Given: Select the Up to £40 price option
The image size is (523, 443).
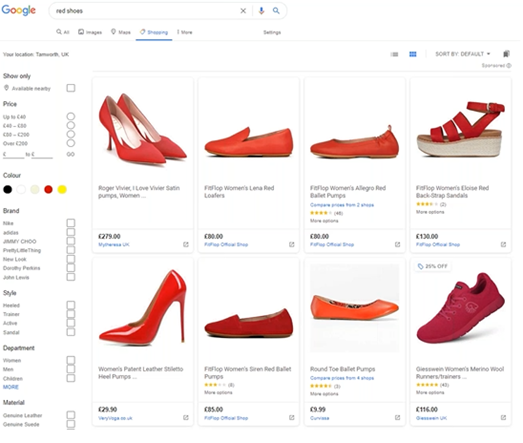Looking at the screenshot, I should pos(71,116).
